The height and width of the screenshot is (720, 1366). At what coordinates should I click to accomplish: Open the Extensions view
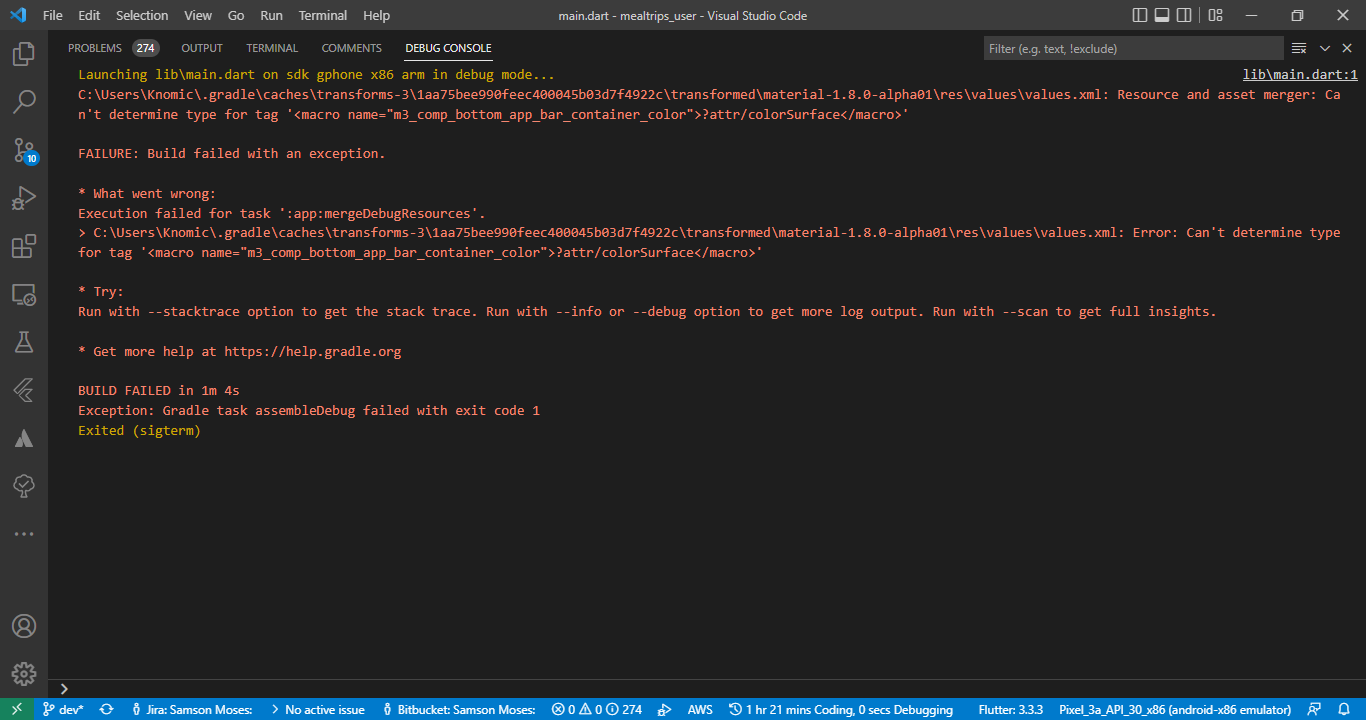[24, 246]
